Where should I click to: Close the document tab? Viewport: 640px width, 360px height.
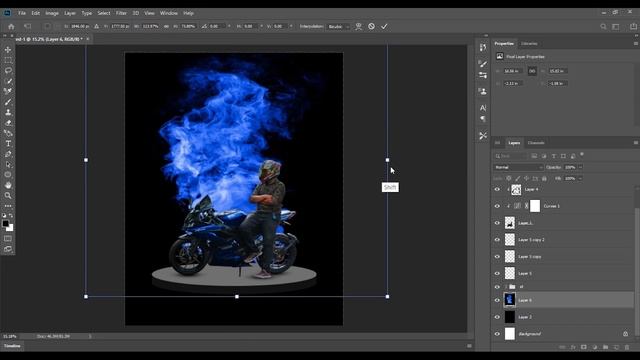point(88,39)
